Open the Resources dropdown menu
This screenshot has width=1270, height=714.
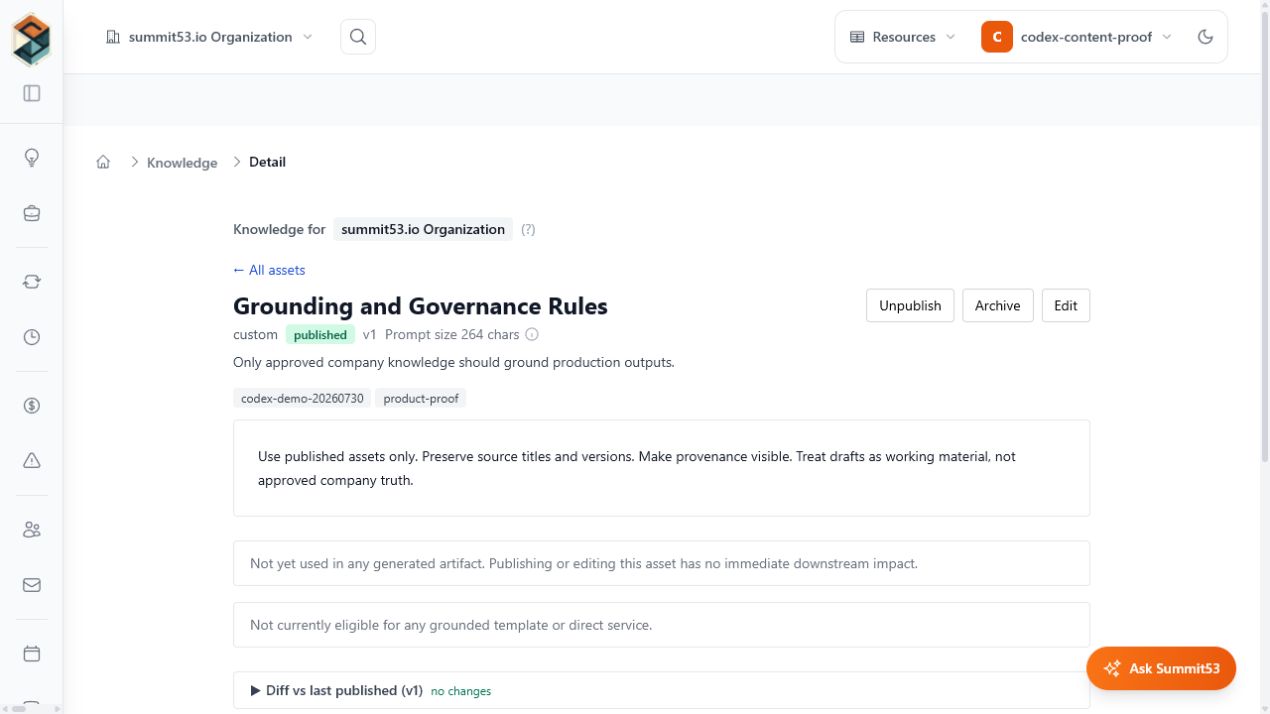[903, 37]
